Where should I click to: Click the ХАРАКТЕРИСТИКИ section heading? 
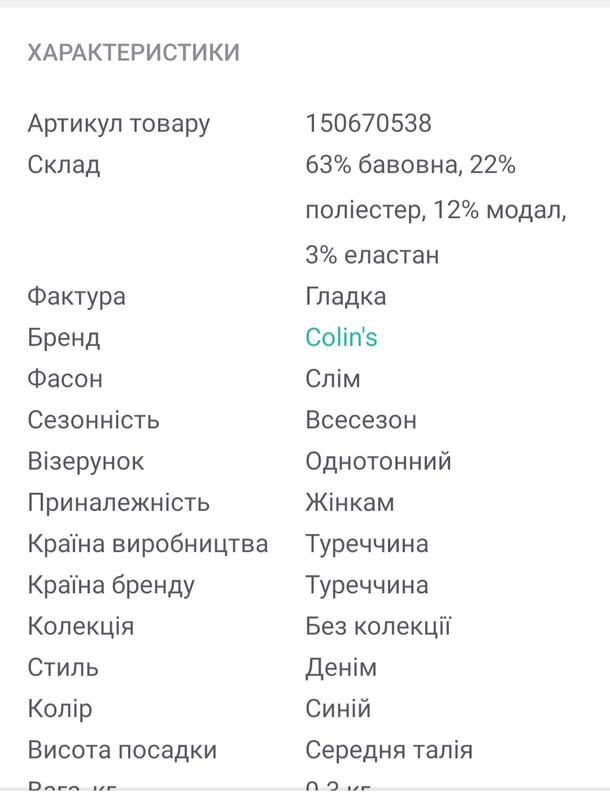134,53
